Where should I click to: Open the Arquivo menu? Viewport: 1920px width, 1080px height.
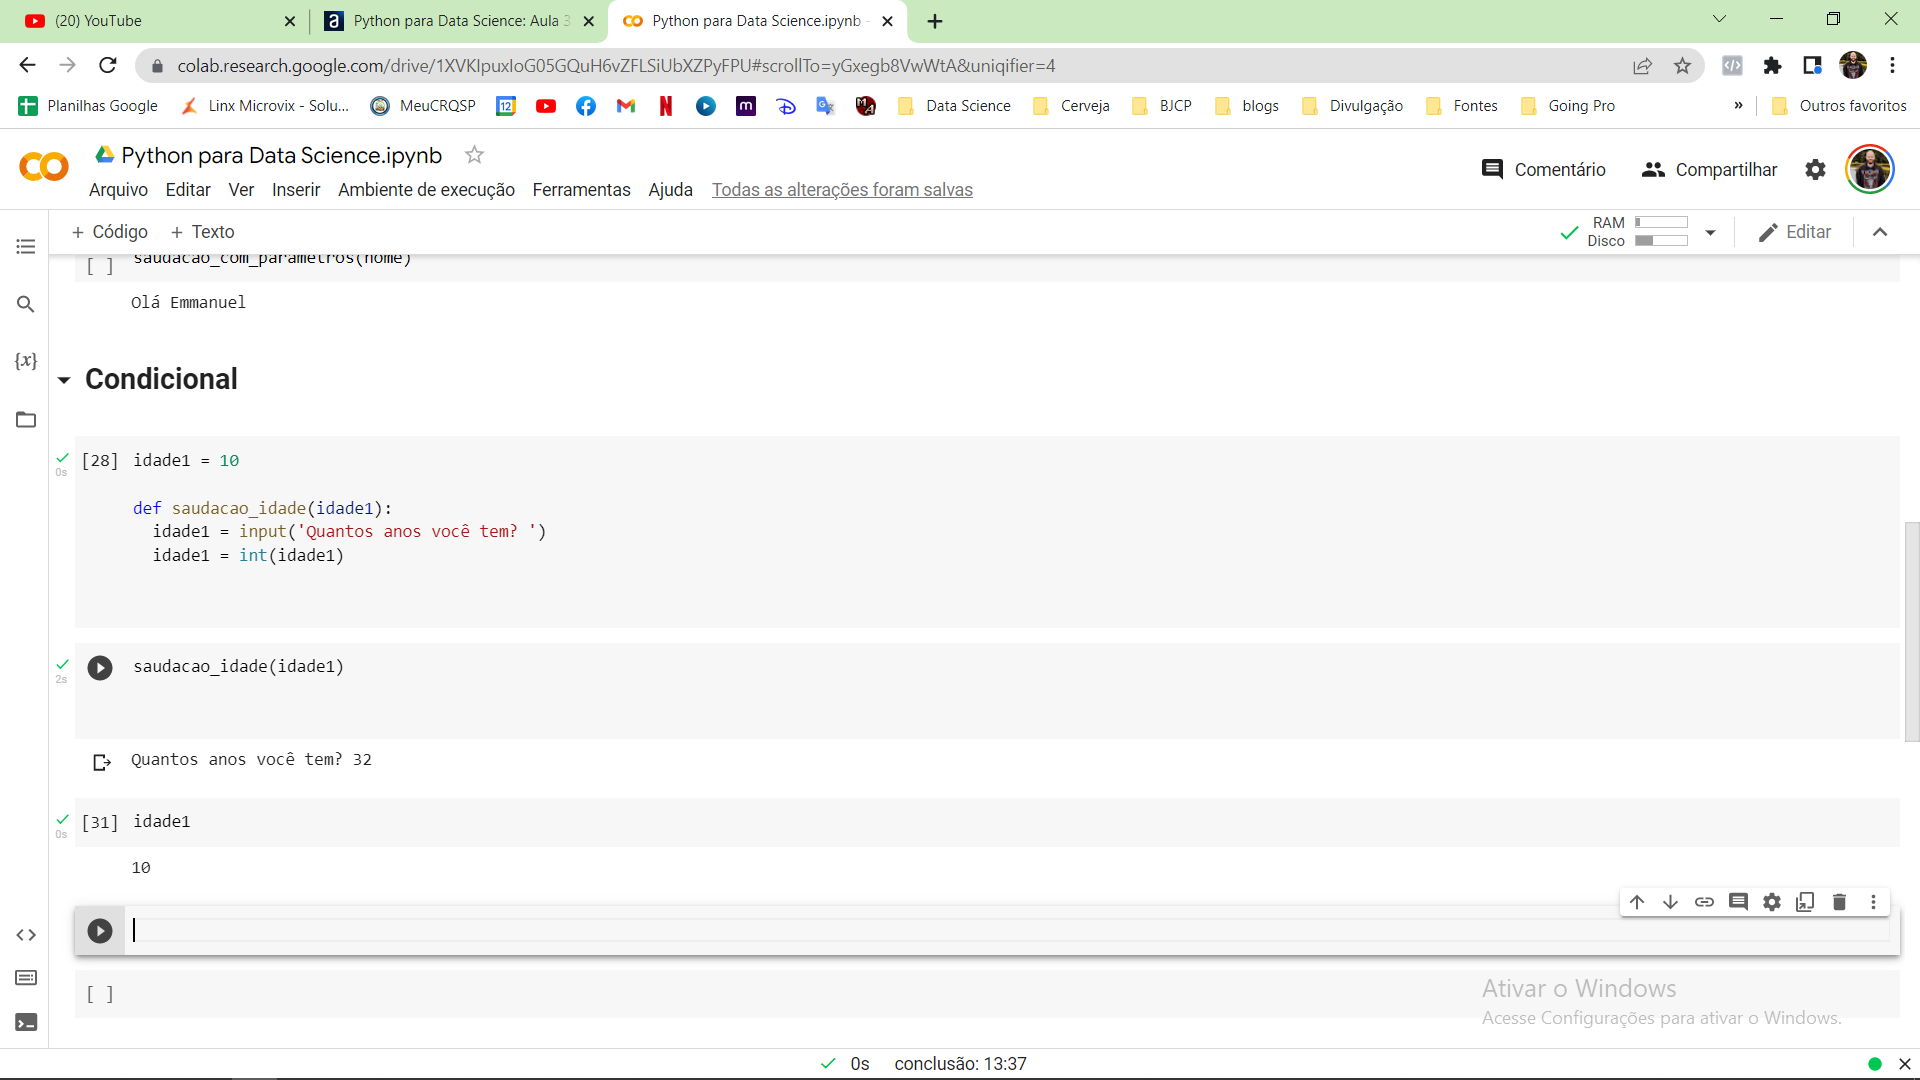(x=118, y=190)
